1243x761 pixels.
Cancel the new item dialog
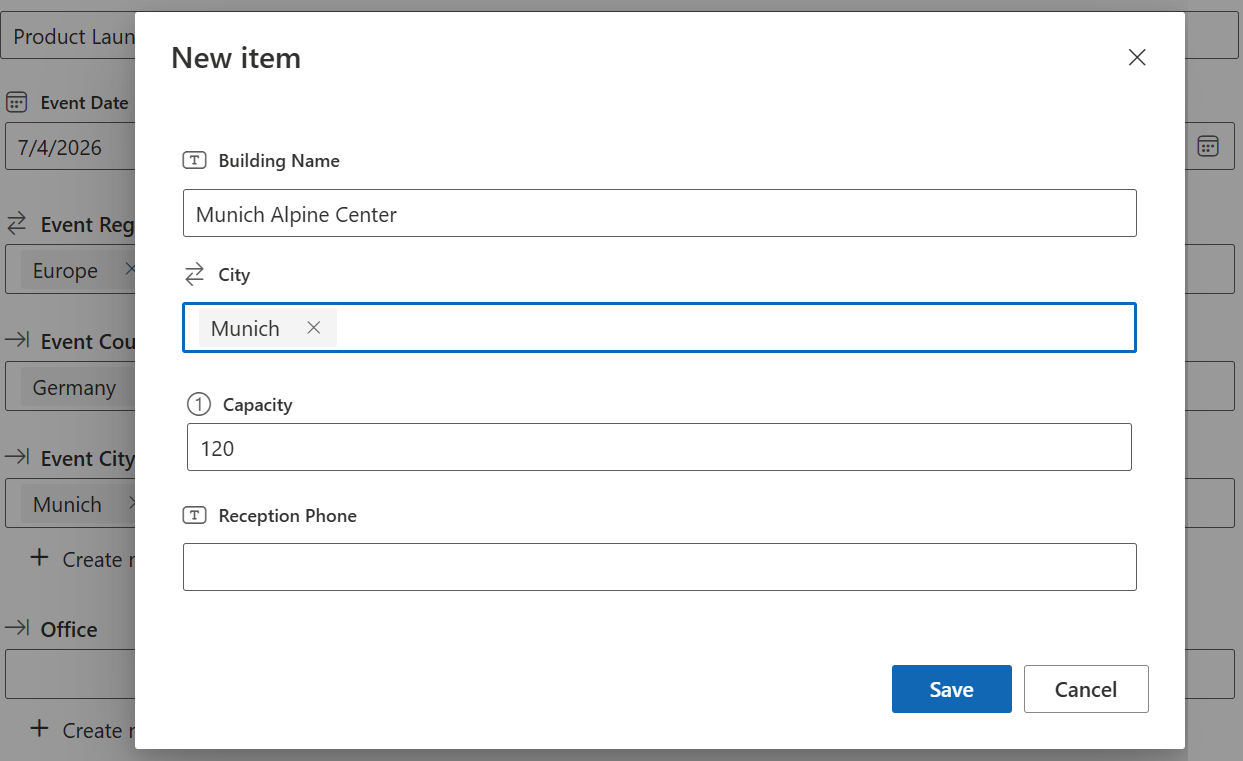(1085, 689)
